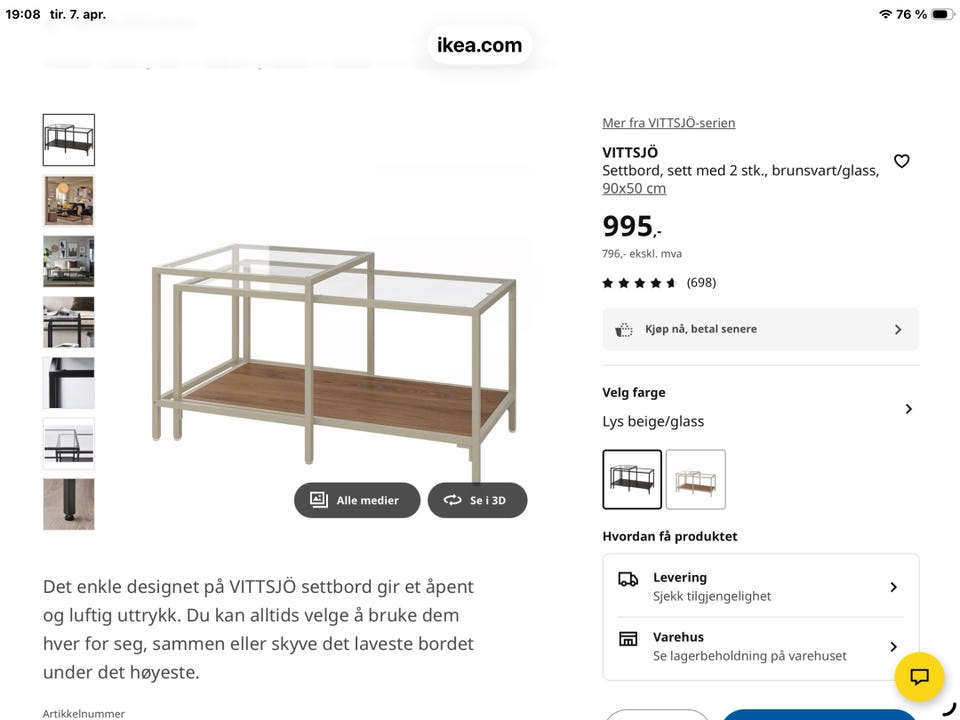Select the first product thumbnail
This screenshot has width=960, height=720.
[x=69, y=140]
